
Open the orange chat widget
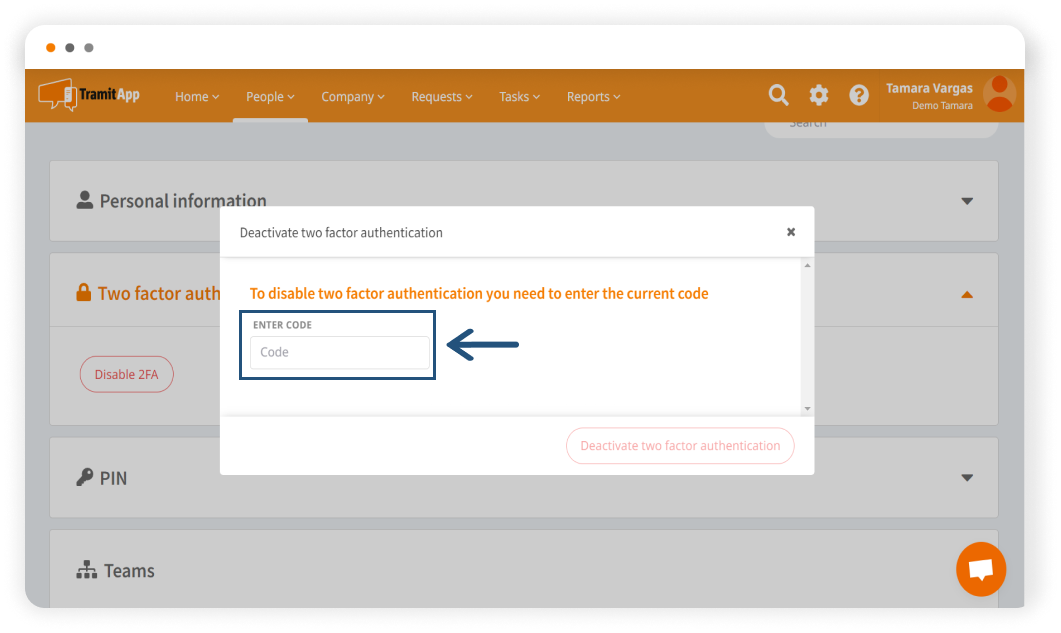[980, 569]
